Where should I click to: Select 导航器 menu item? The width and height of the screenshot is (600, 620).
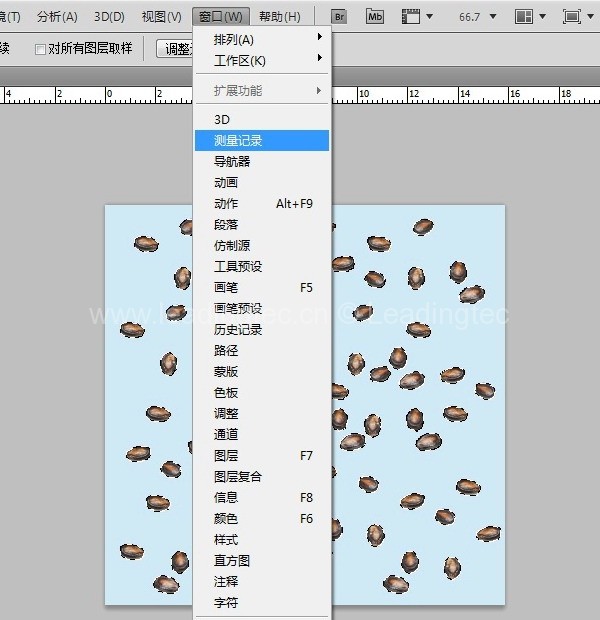tap(232, 161)
